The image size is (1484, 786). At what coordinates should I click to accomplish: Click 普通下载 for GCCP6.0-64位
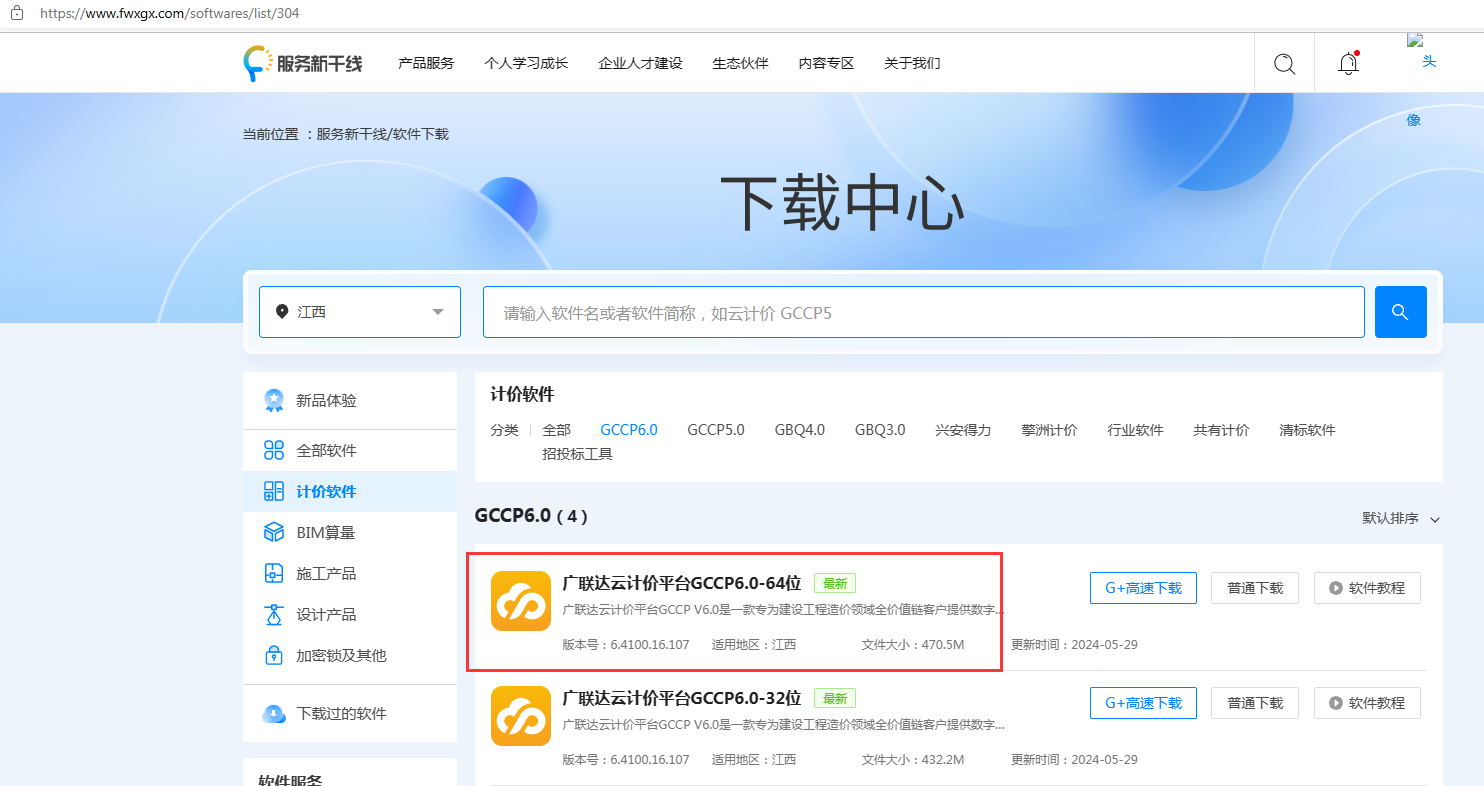pos(1255,588)
